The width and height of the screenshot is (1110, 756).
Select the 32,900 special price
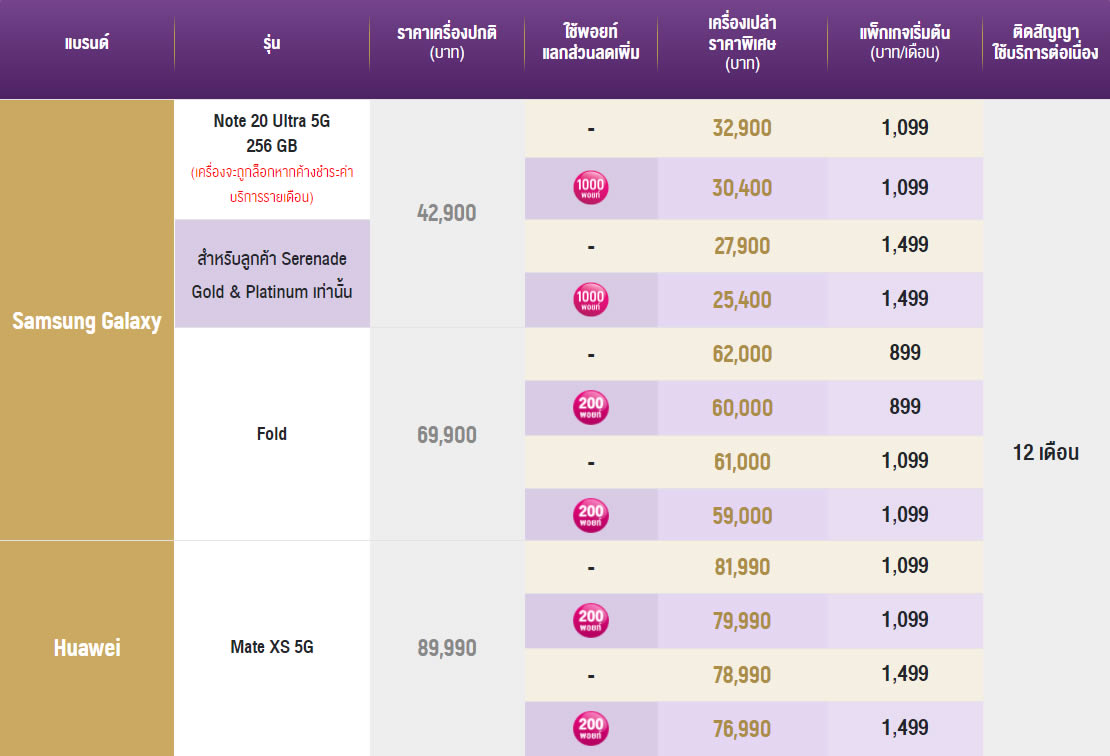point(742,128)
